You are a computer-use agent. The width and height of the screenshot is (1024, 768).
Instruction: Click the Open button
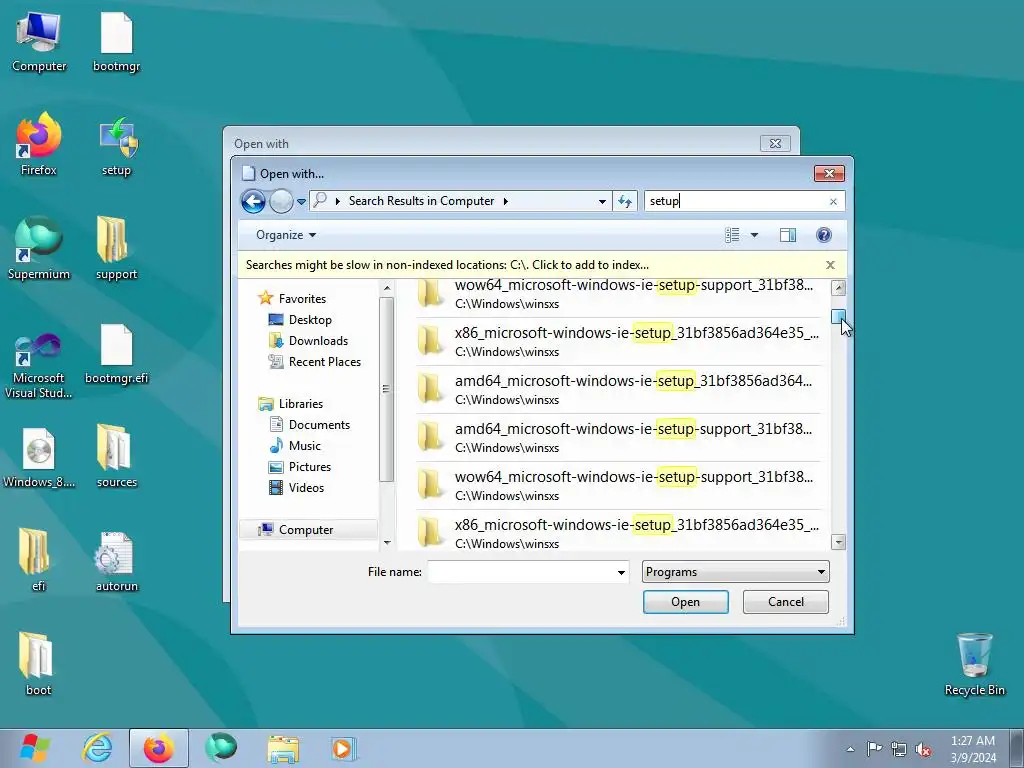[x=686, y=602]
